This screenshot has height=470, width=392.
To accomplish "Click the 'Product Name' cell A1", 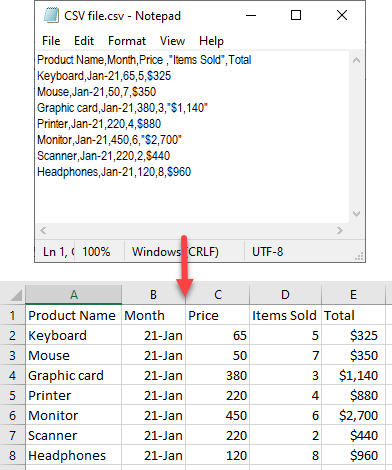I will [x=74, y=315].
